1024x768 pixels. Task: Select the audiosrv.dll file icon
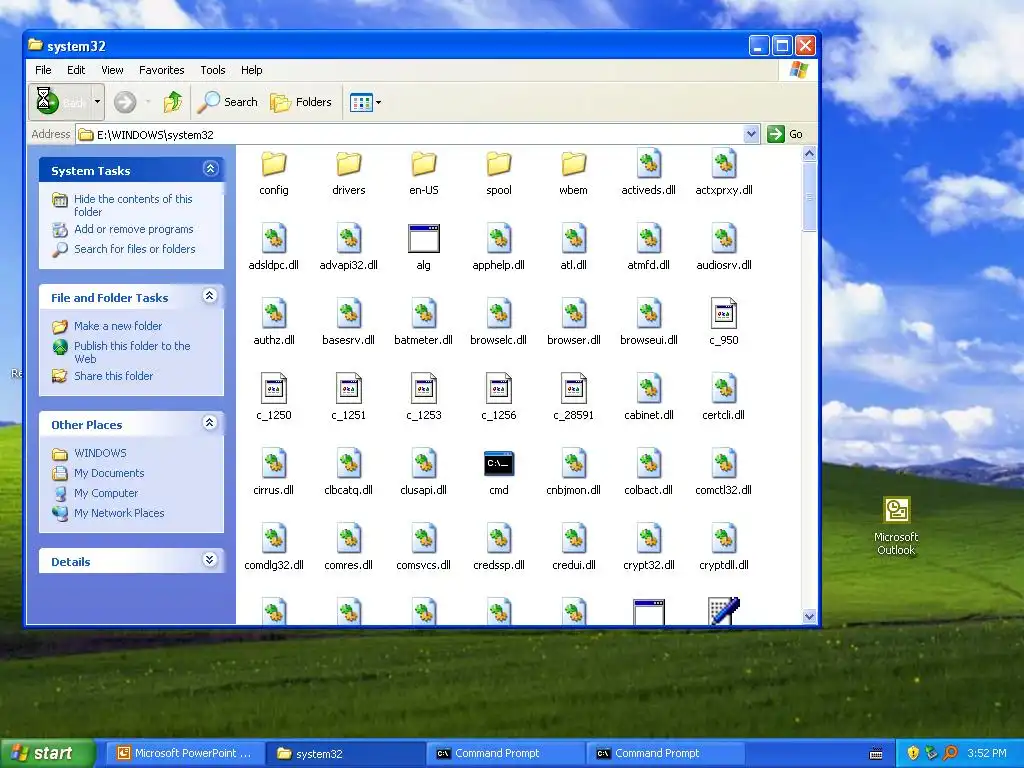click(x=724, y=238)
